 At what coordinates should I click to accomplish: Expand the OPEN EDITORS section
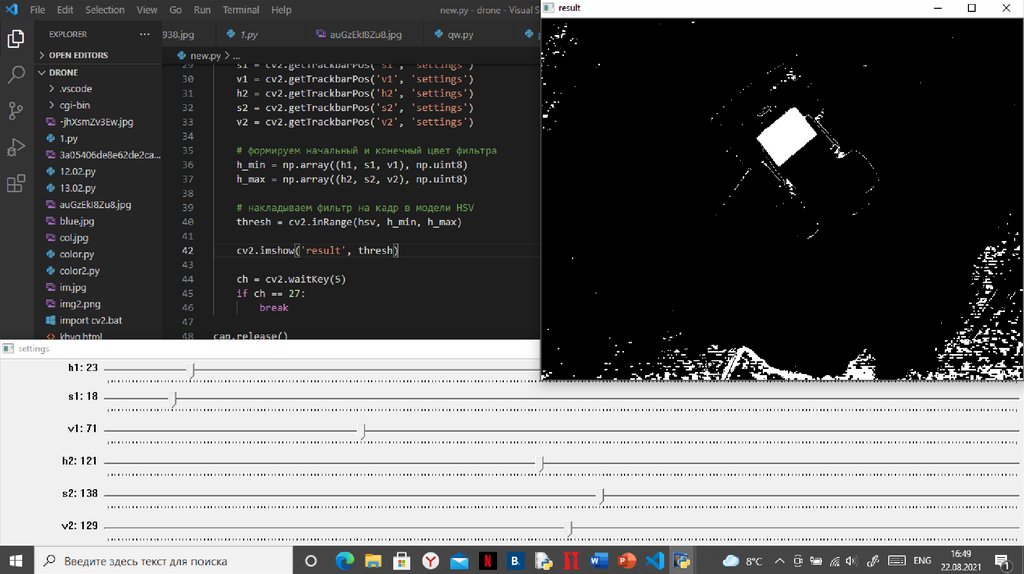(78, 55)
